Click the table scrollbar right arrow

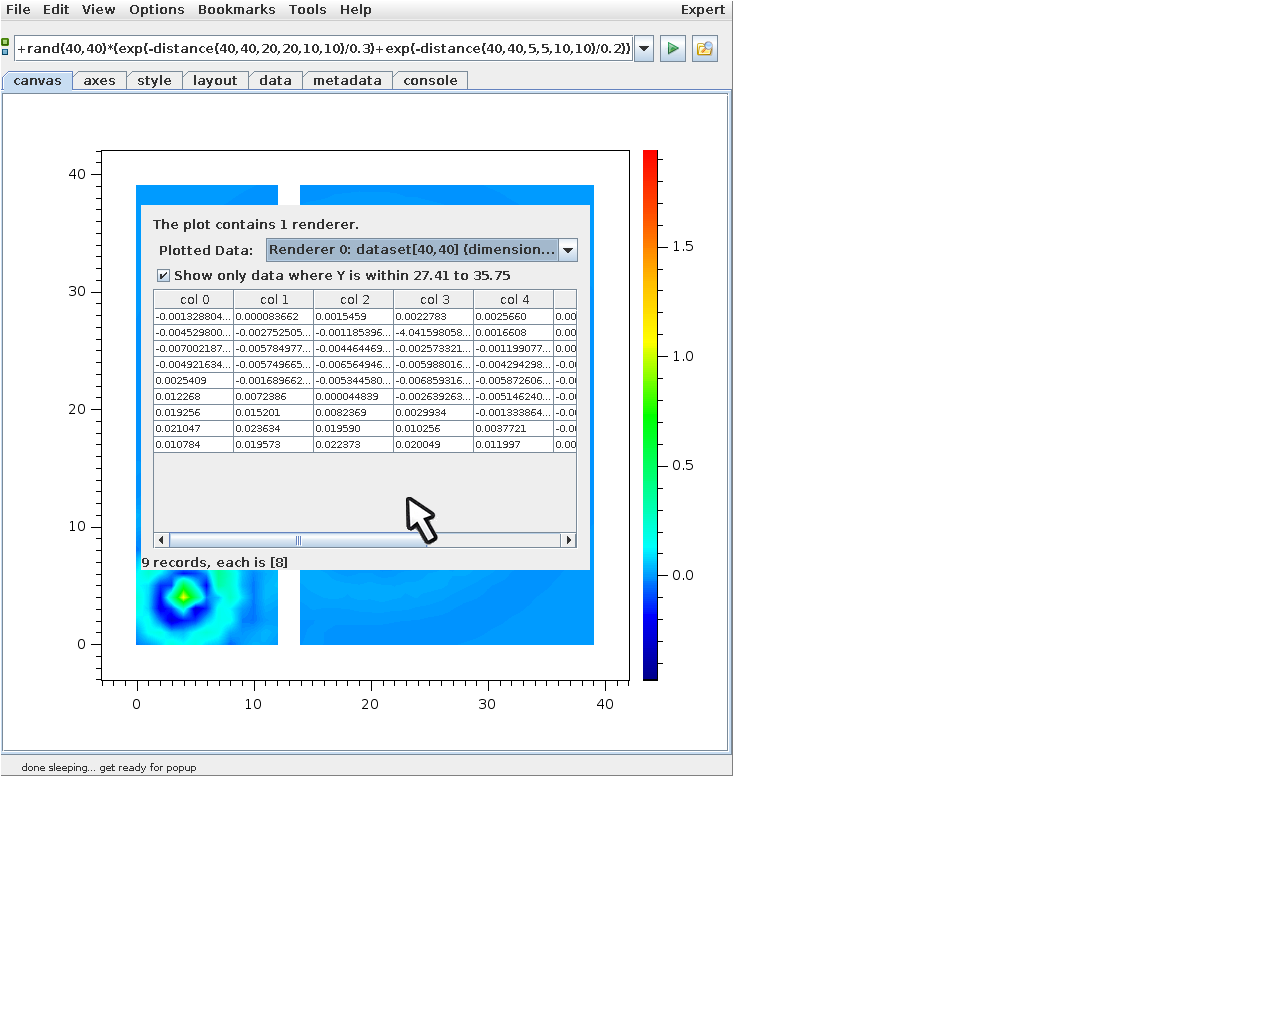569,540
